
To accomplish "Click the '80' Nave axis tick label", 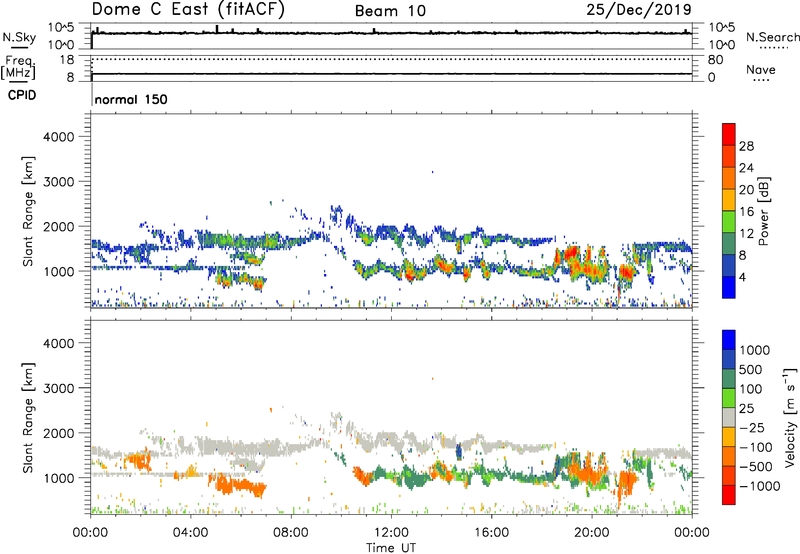I will click(715, 60).
